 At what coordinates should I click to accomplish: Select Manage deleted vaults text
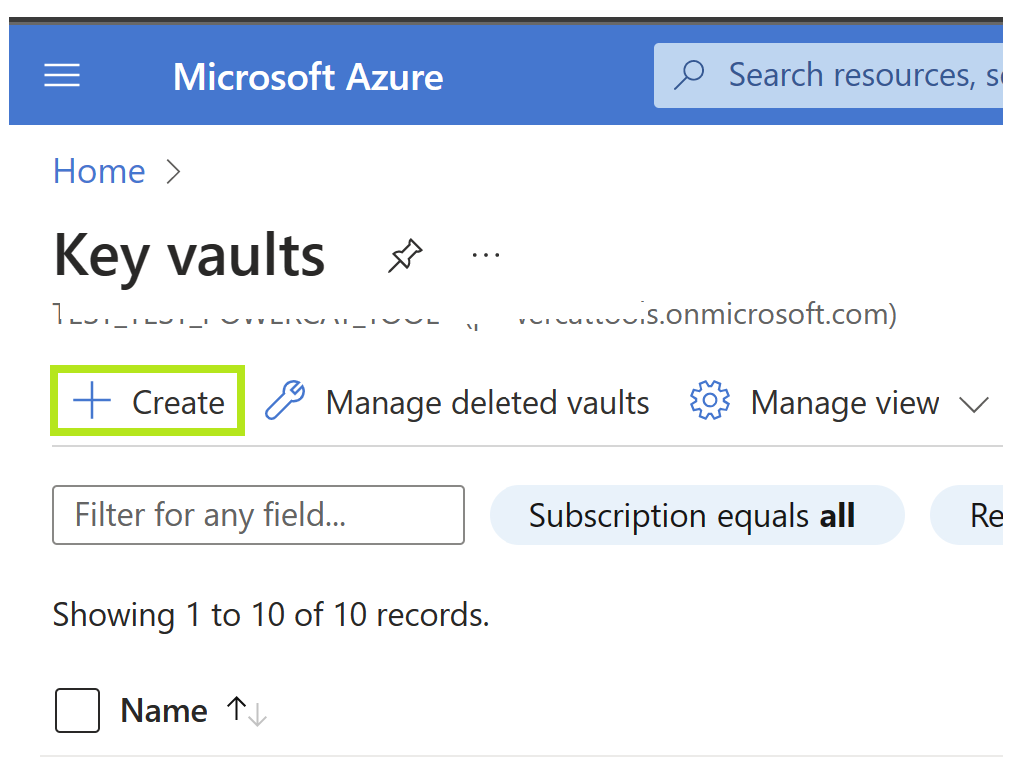(x=487, y=403)
